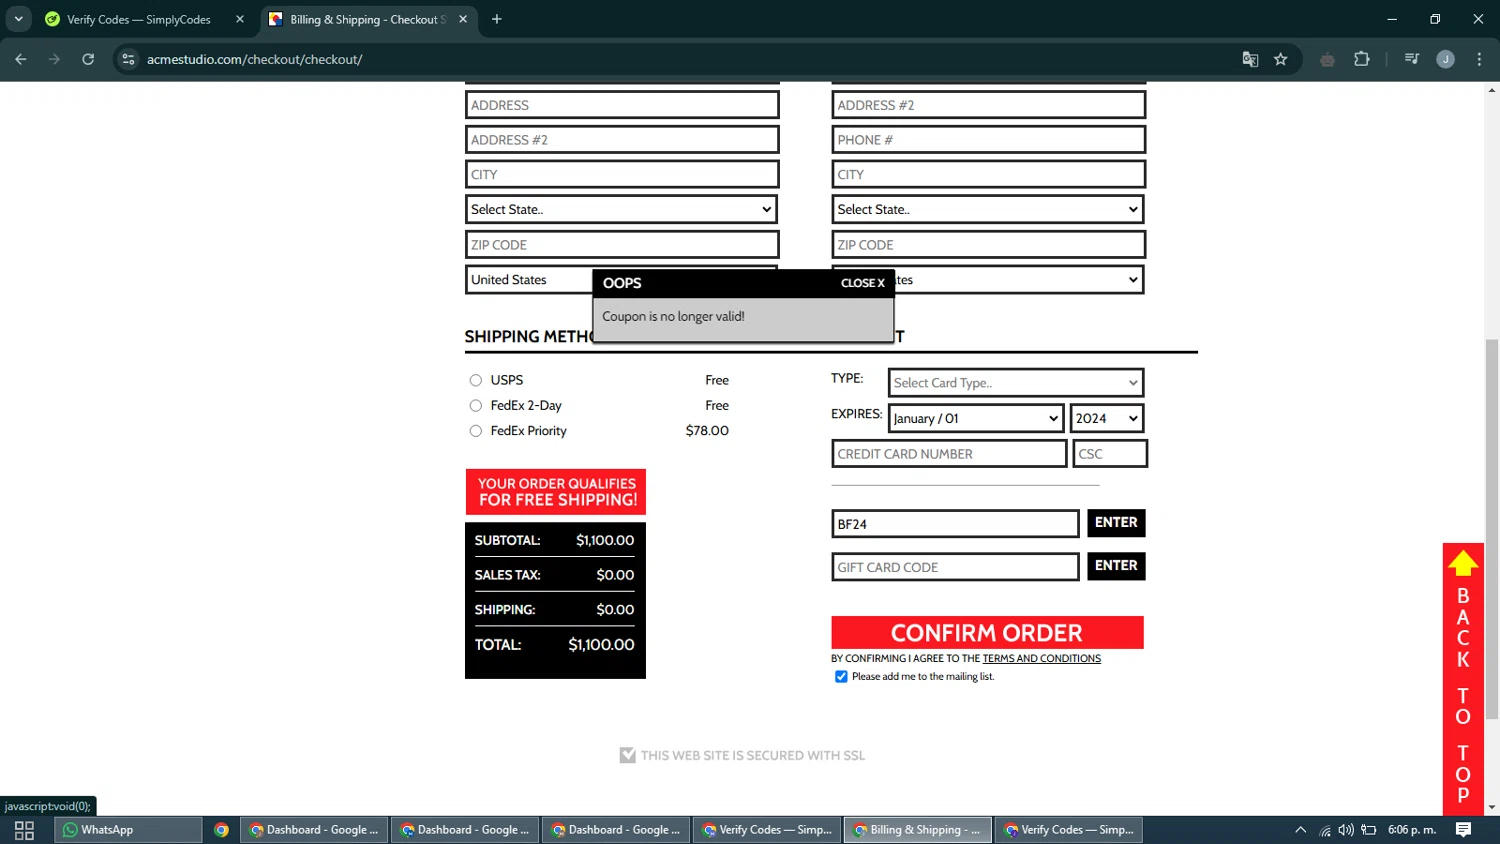
Task: Click the shipping CITY field
Action: click(x=989, y=174)
